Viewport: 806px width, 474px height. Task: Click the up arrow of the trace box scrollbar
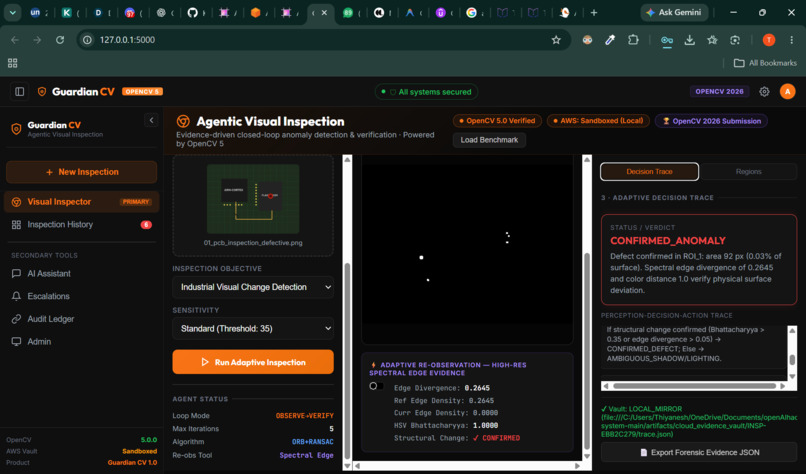click(792, 330)
